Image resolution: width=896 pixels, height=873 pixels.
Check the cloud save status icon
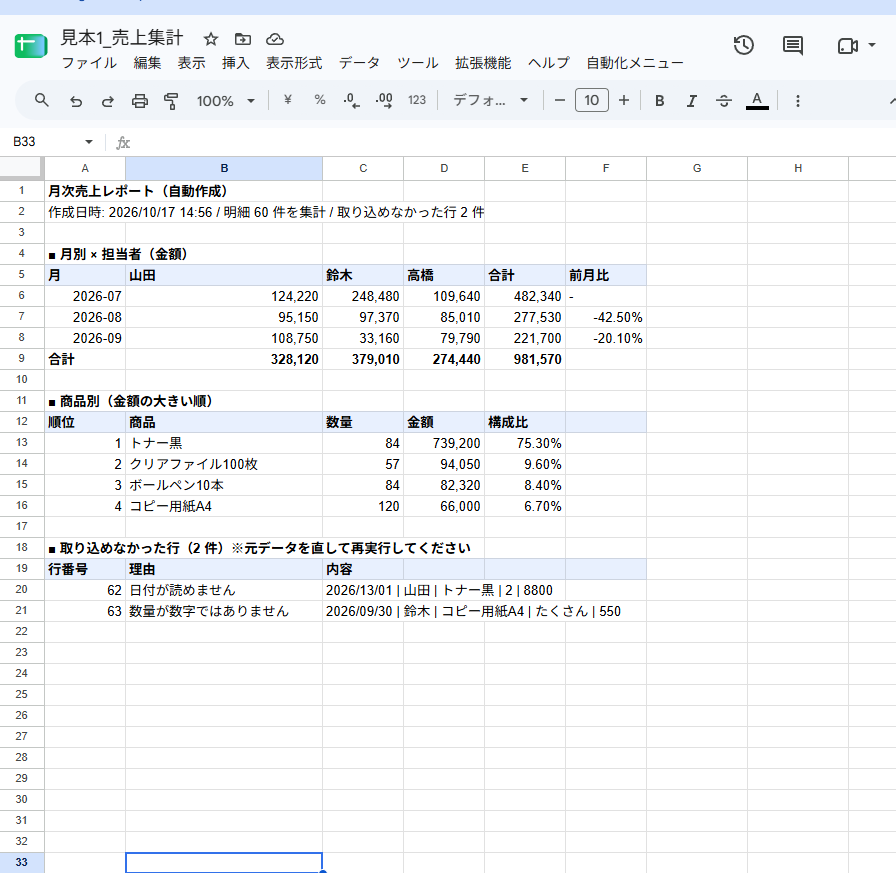click(275, 39)
